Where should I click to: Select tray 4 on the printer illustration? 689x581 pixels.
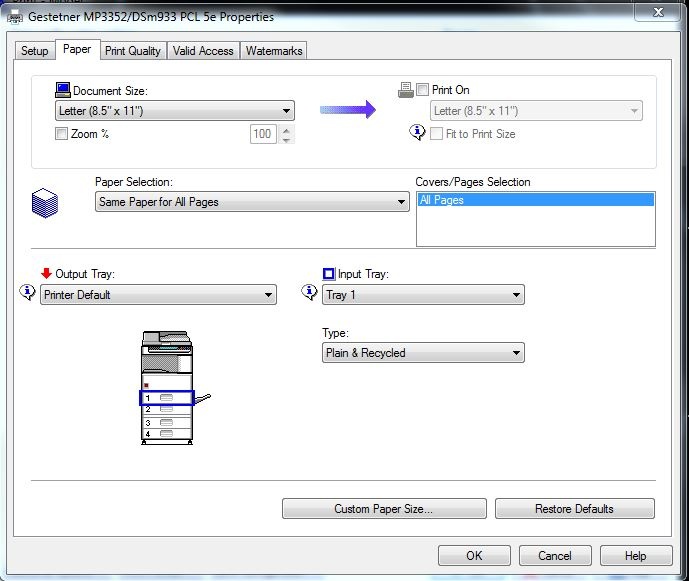pyautogui.click(x=167, y=434)
